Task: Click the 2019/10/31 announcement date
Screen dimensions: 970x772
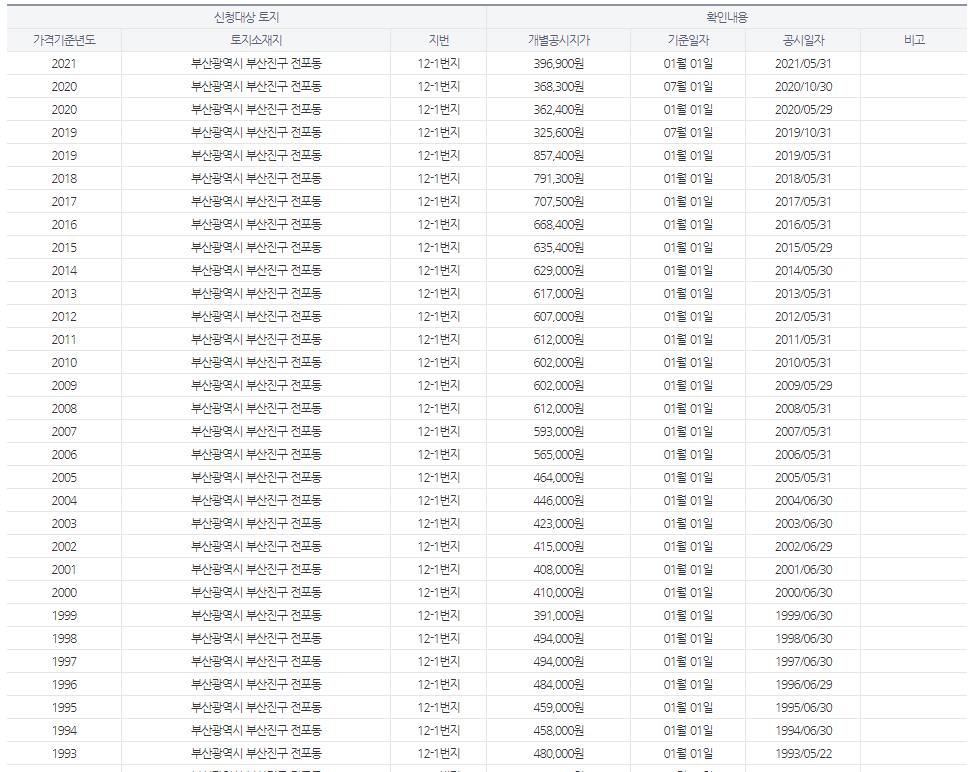Action: pyautogui.click(x=803, y=132)
